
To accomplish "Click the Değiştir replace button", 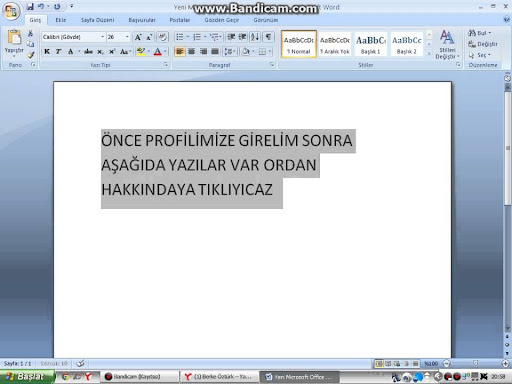I will point(483,44).
